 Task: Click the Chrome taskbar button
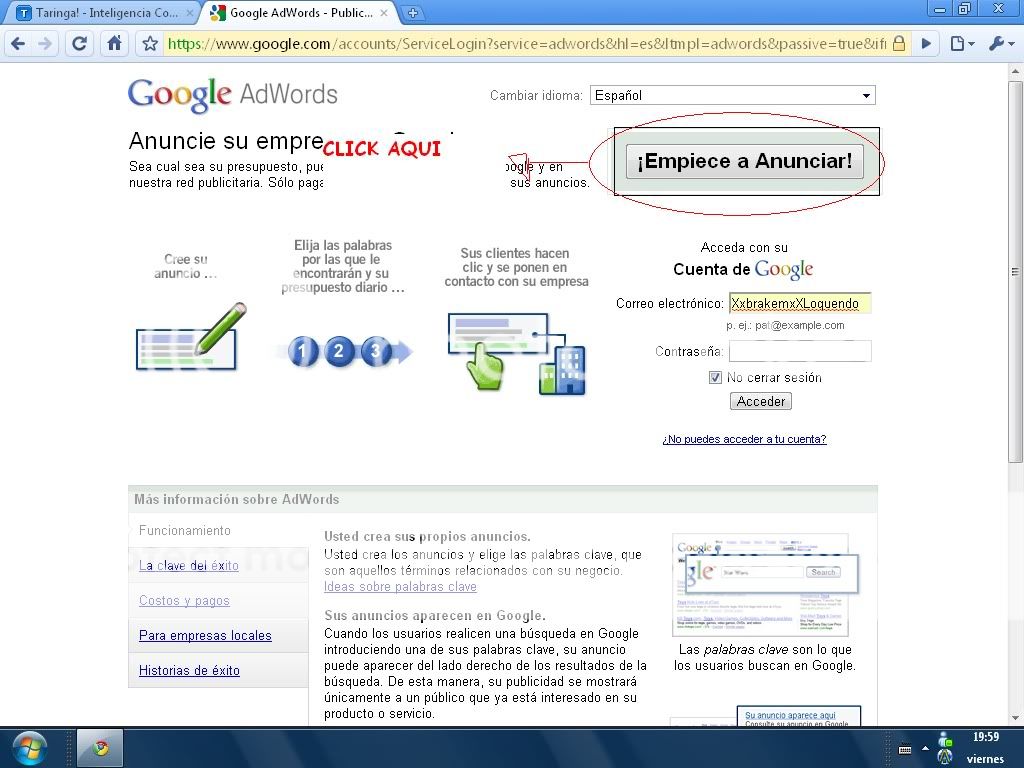[x=99, y=748]
